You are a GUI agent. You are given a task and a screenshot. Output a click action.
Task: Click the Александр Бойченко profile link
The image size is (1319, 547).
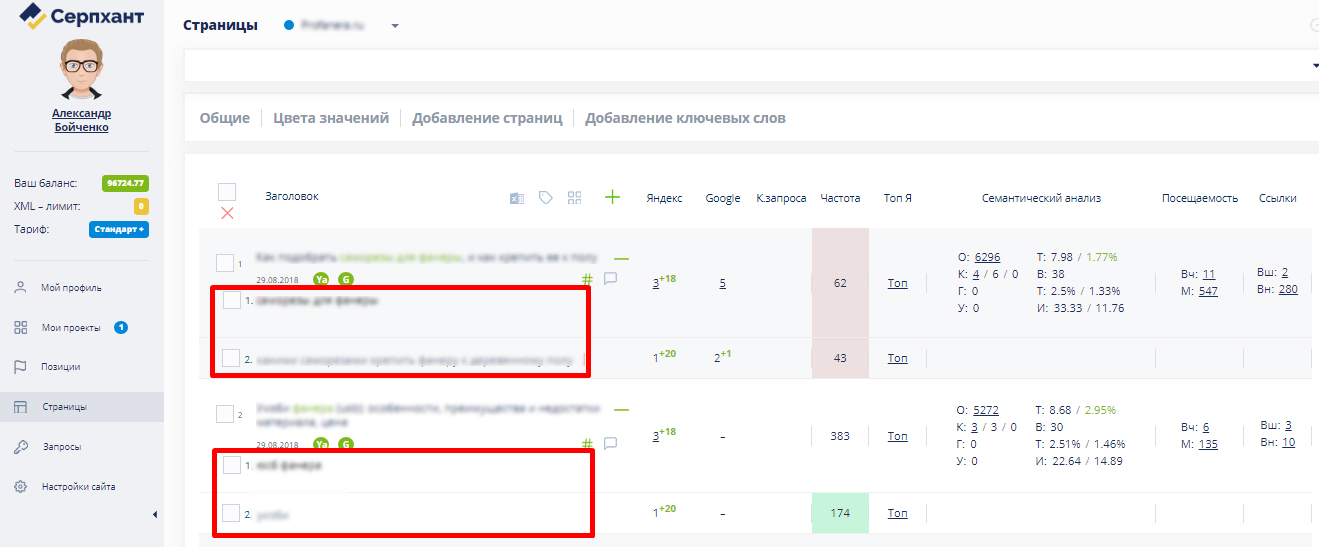[x=81, y=120]
